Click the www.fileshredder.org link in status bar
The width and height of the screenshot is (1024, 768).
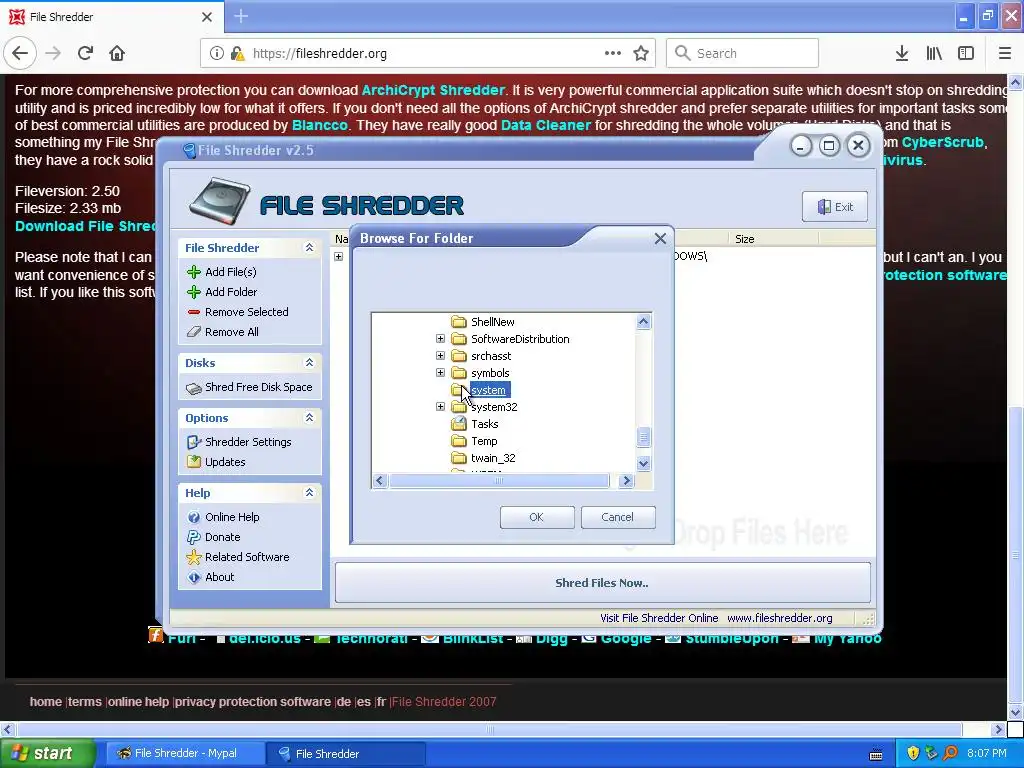pos(780,618)
